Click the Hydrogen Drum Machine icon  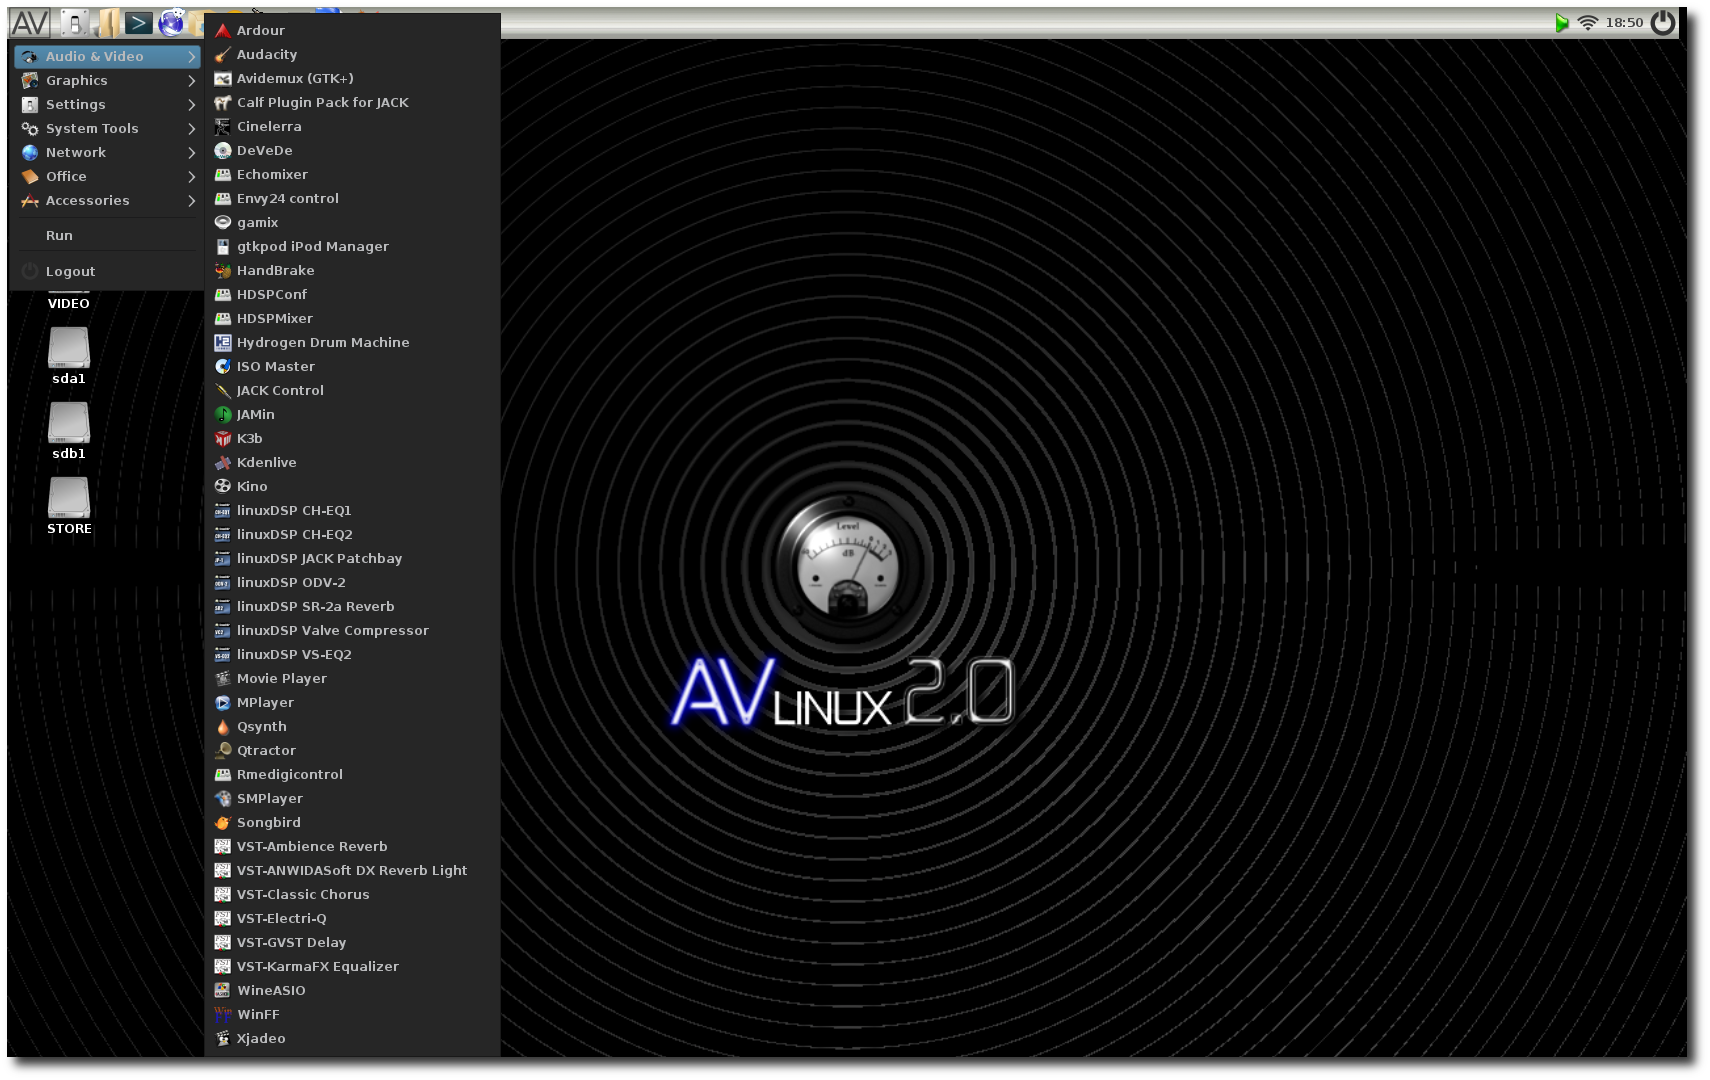coord(223,343)
